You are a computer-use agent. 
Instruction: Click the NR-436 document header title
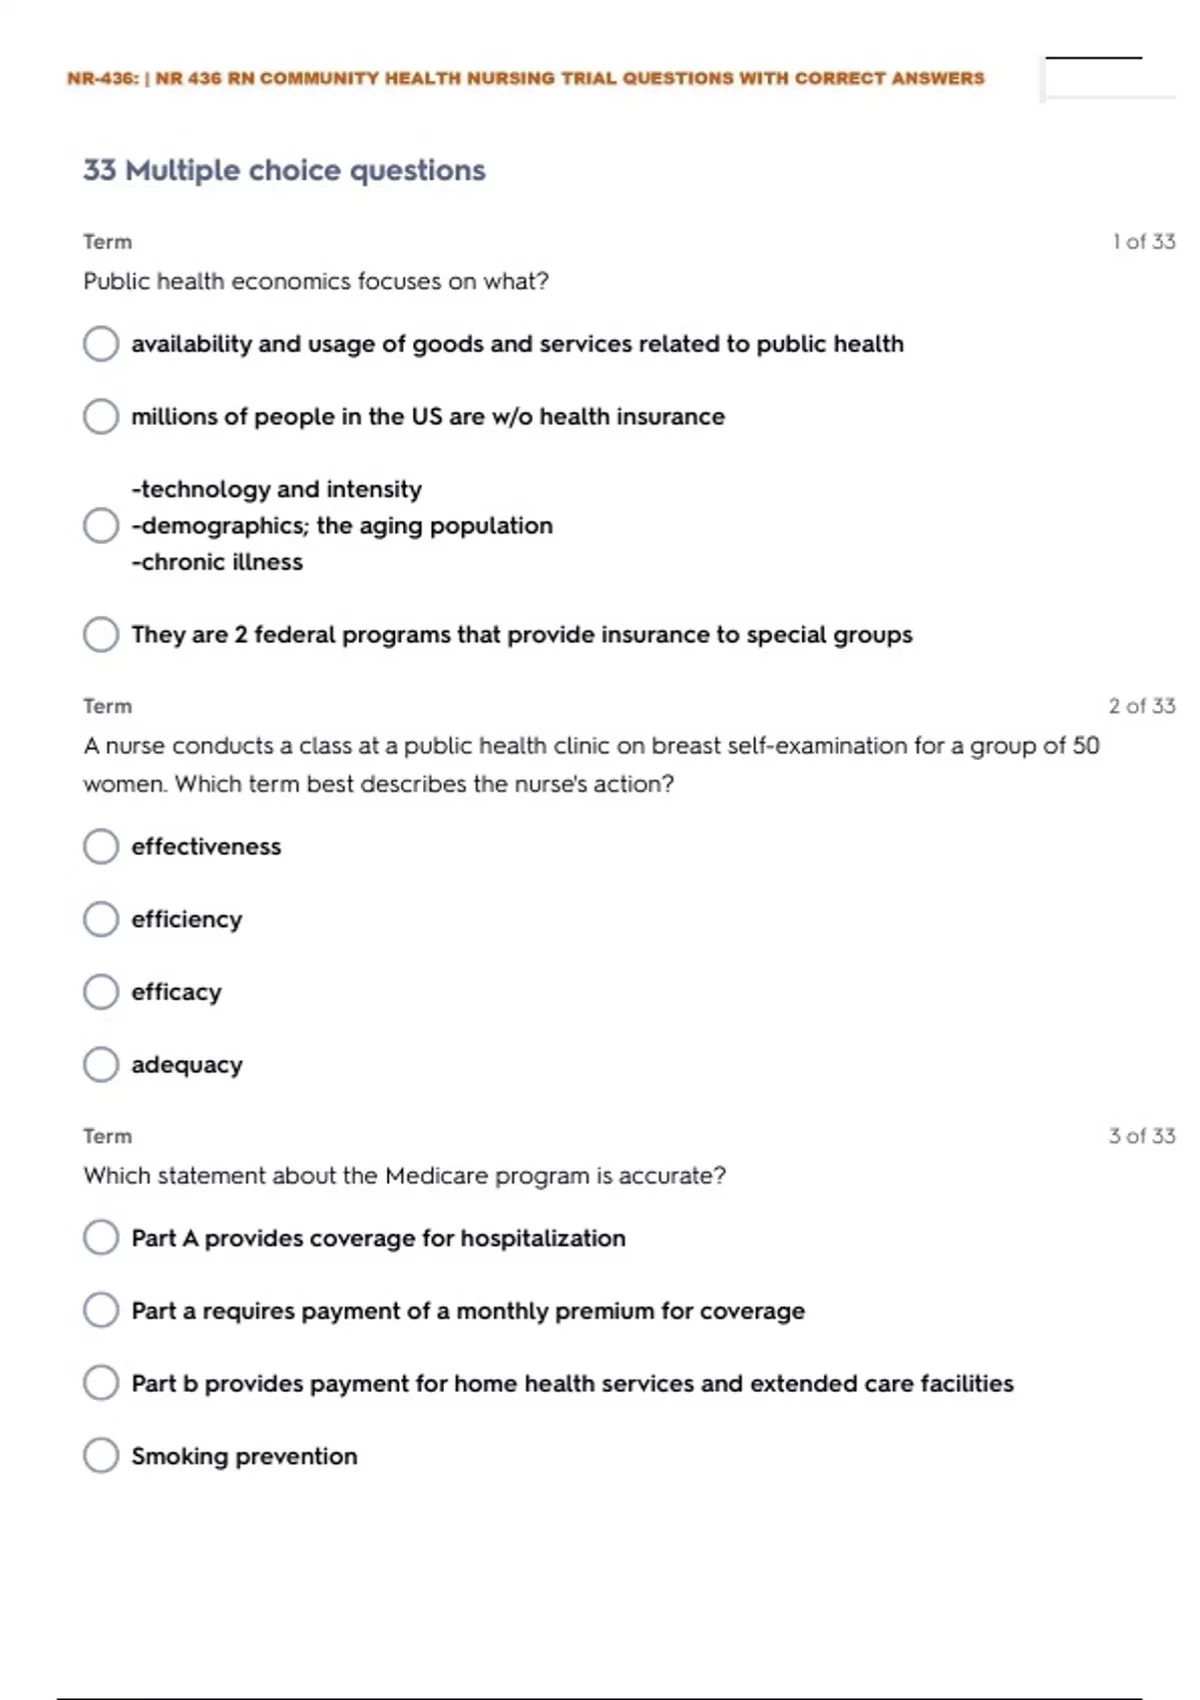(x=525, y=78)
